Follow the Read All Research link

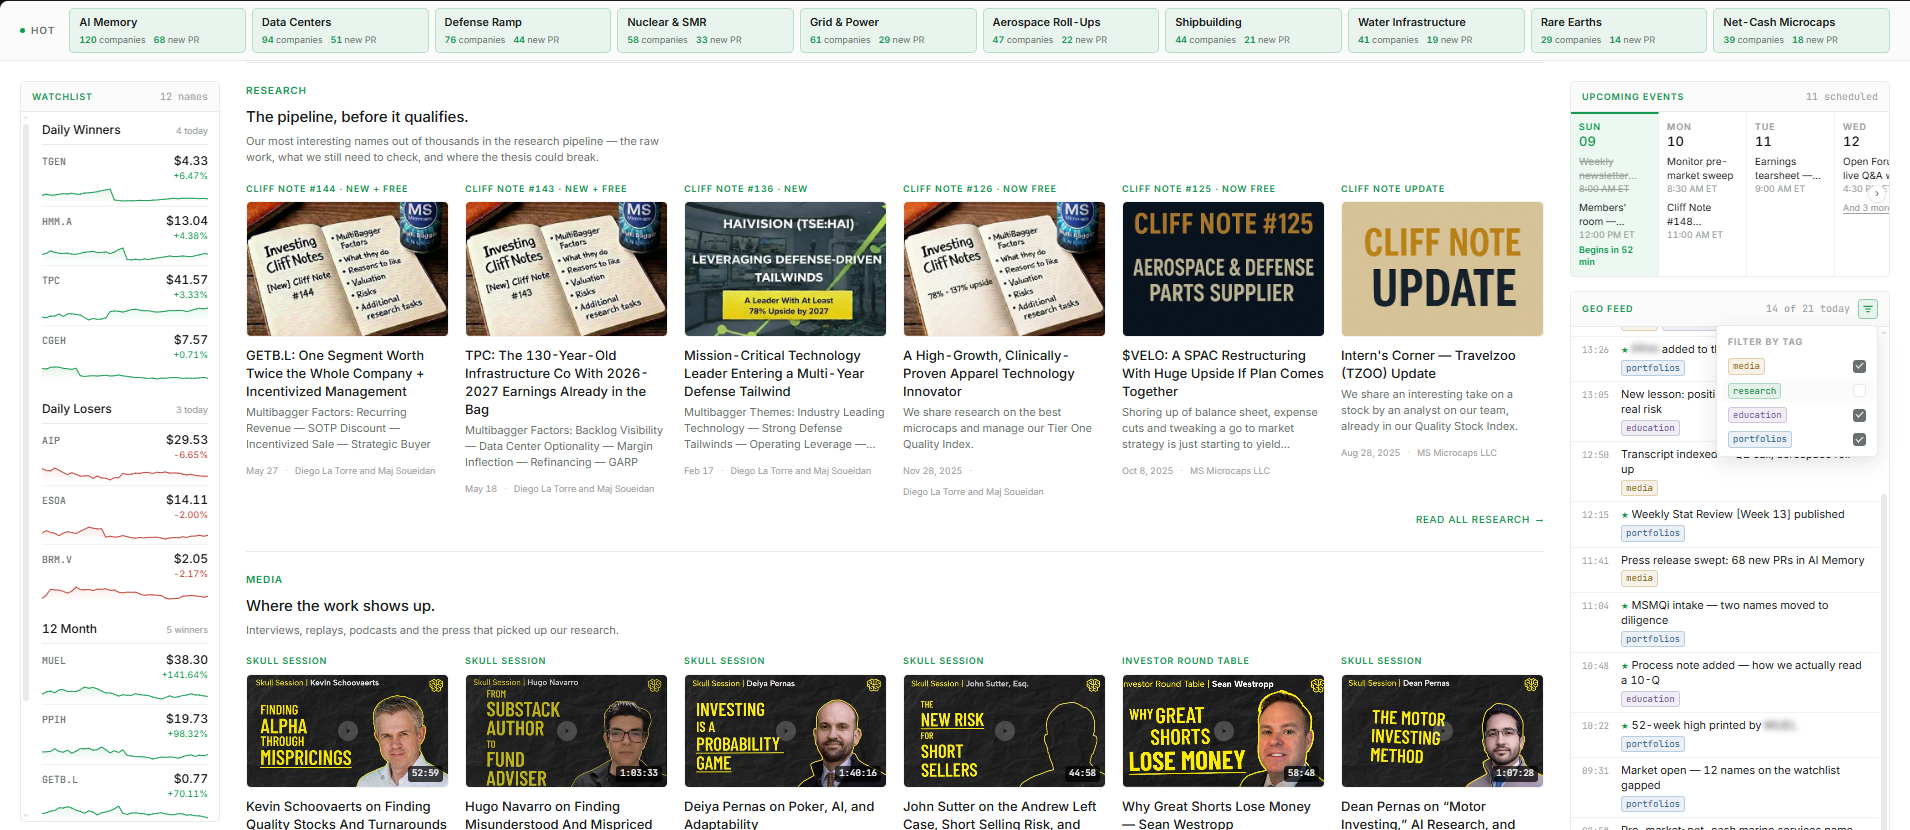[x=1479, y=520]
